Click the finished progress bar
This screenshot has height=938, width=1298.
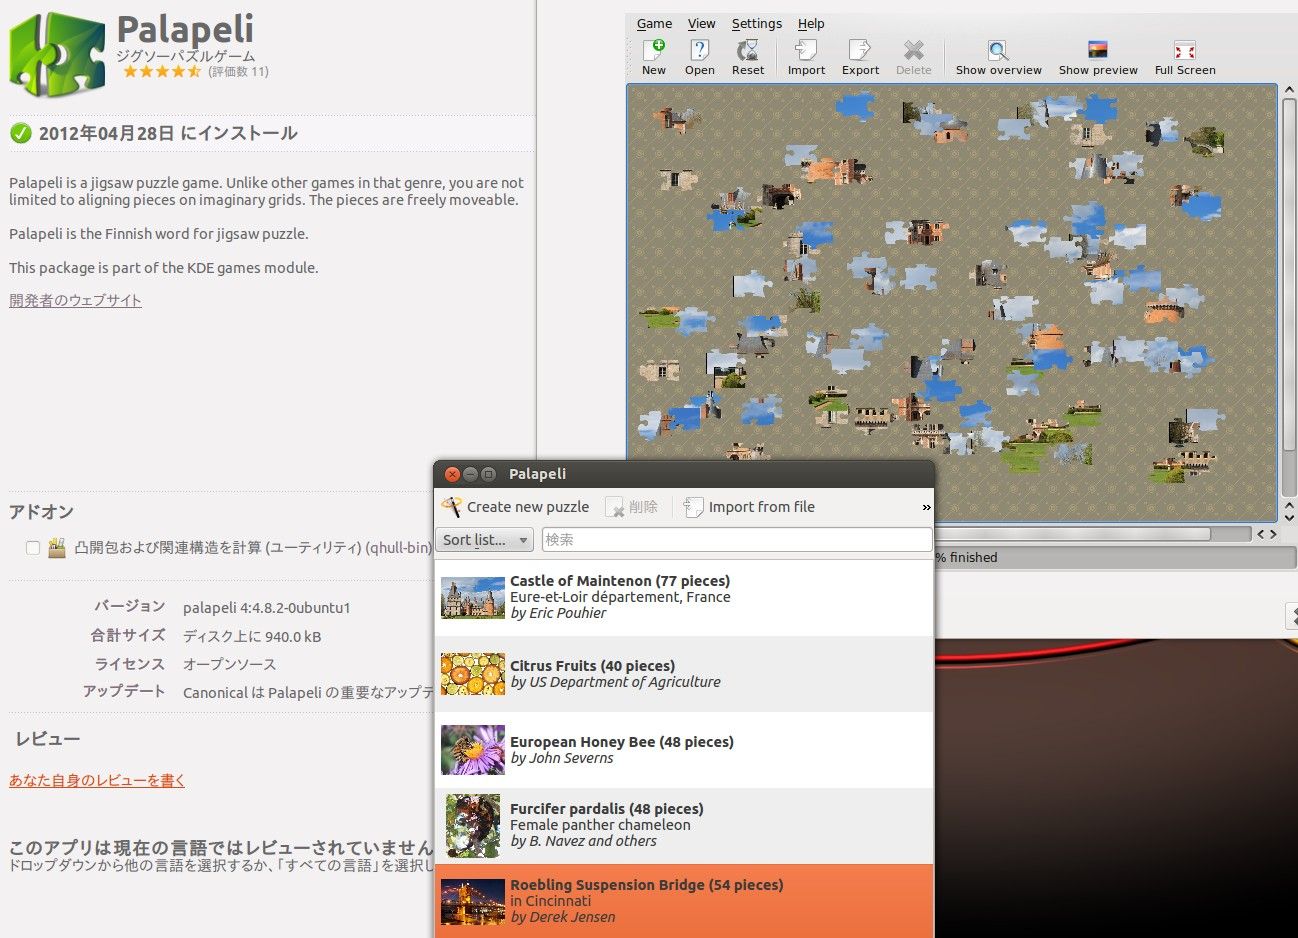point(1115,558)
